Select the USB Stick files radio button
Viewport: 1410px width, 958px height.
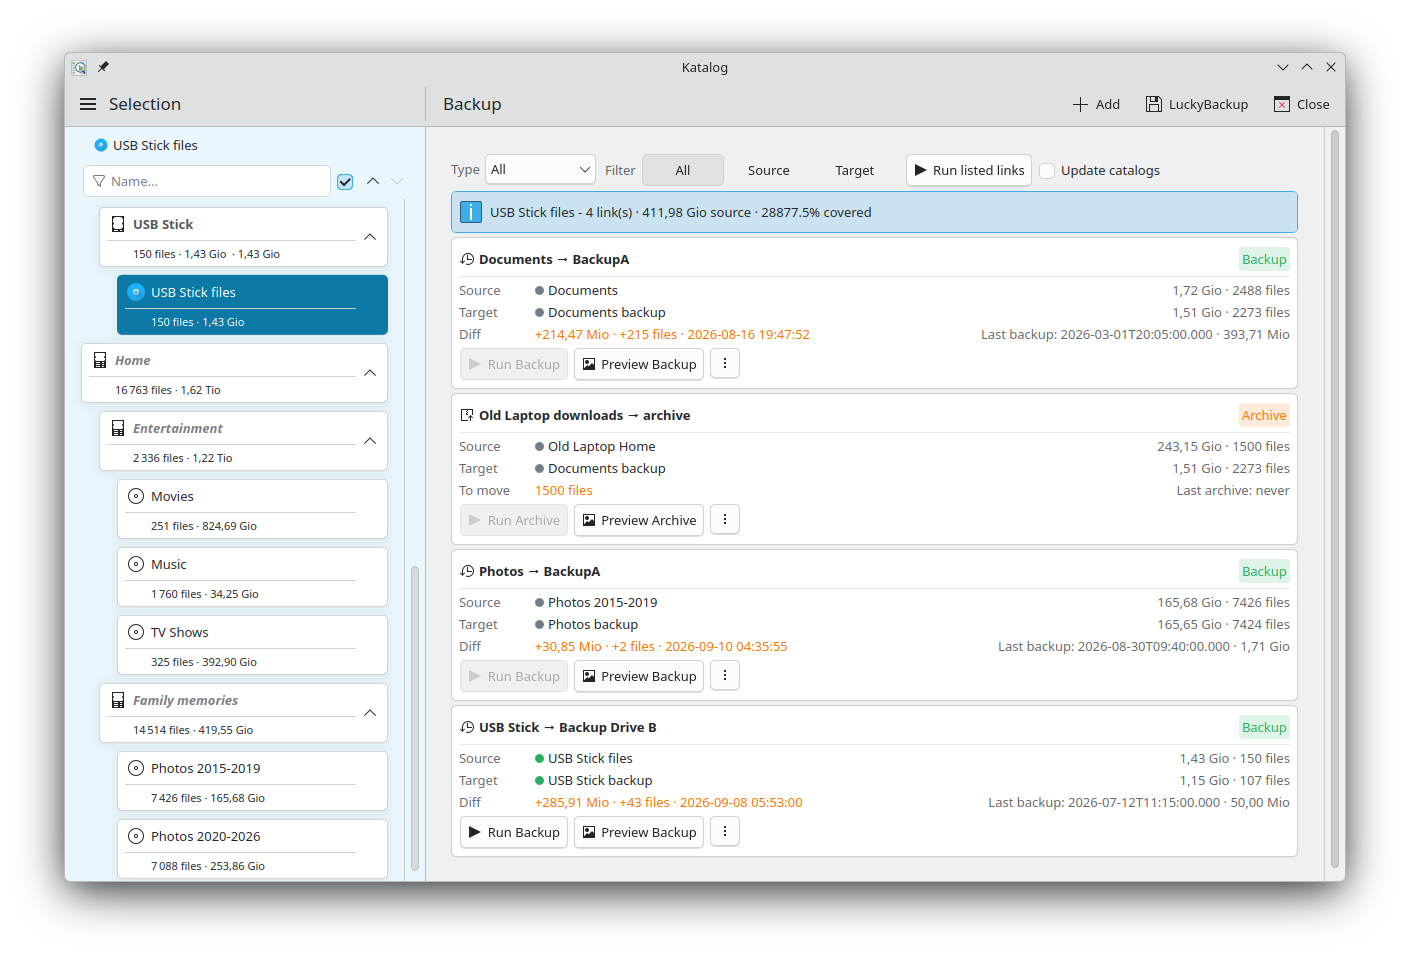click(x=101, y=145)
